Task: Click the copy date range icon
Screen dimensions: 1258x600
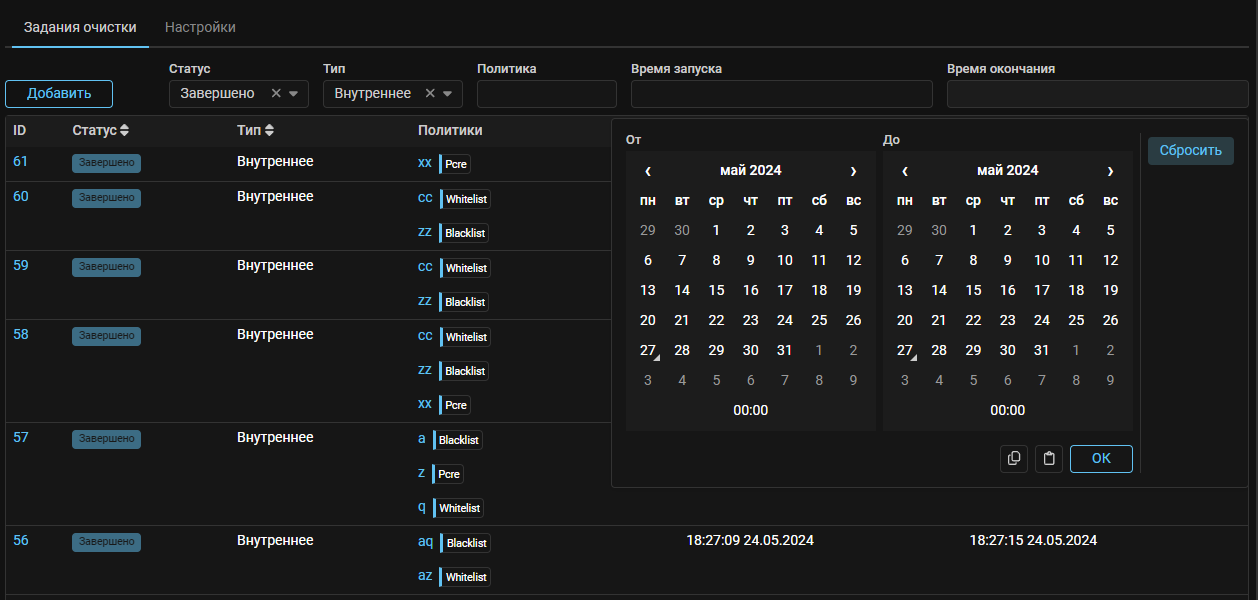Action: pyautogui.click(x=1014, y=459)
